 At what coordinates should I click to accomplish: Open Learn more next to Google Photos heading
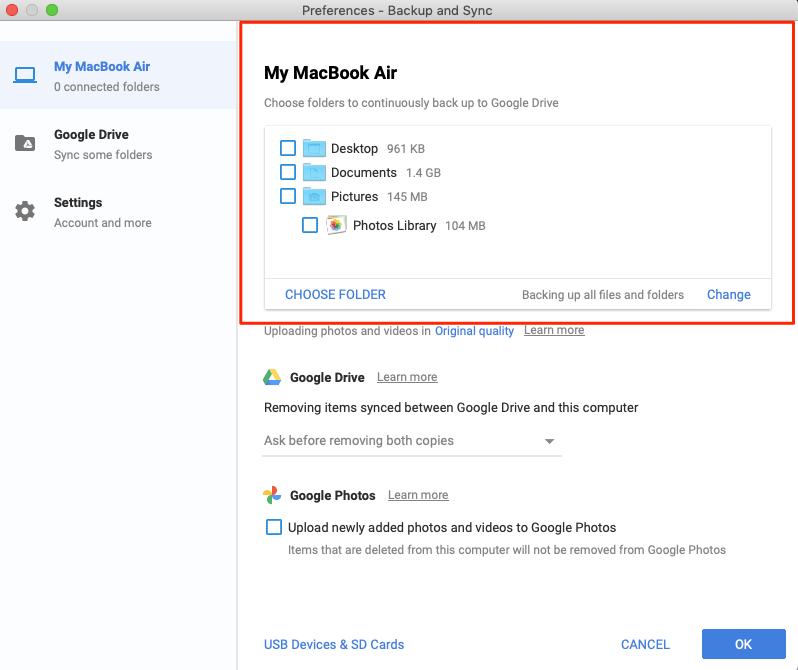click(418, 495)
